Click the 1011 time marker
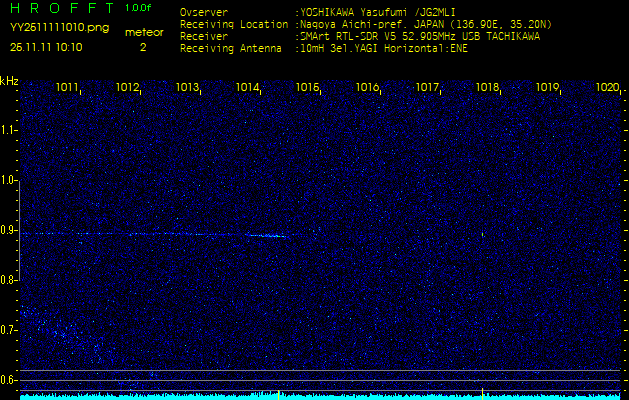Screen dimensions: 629x400 coord(68,88)
